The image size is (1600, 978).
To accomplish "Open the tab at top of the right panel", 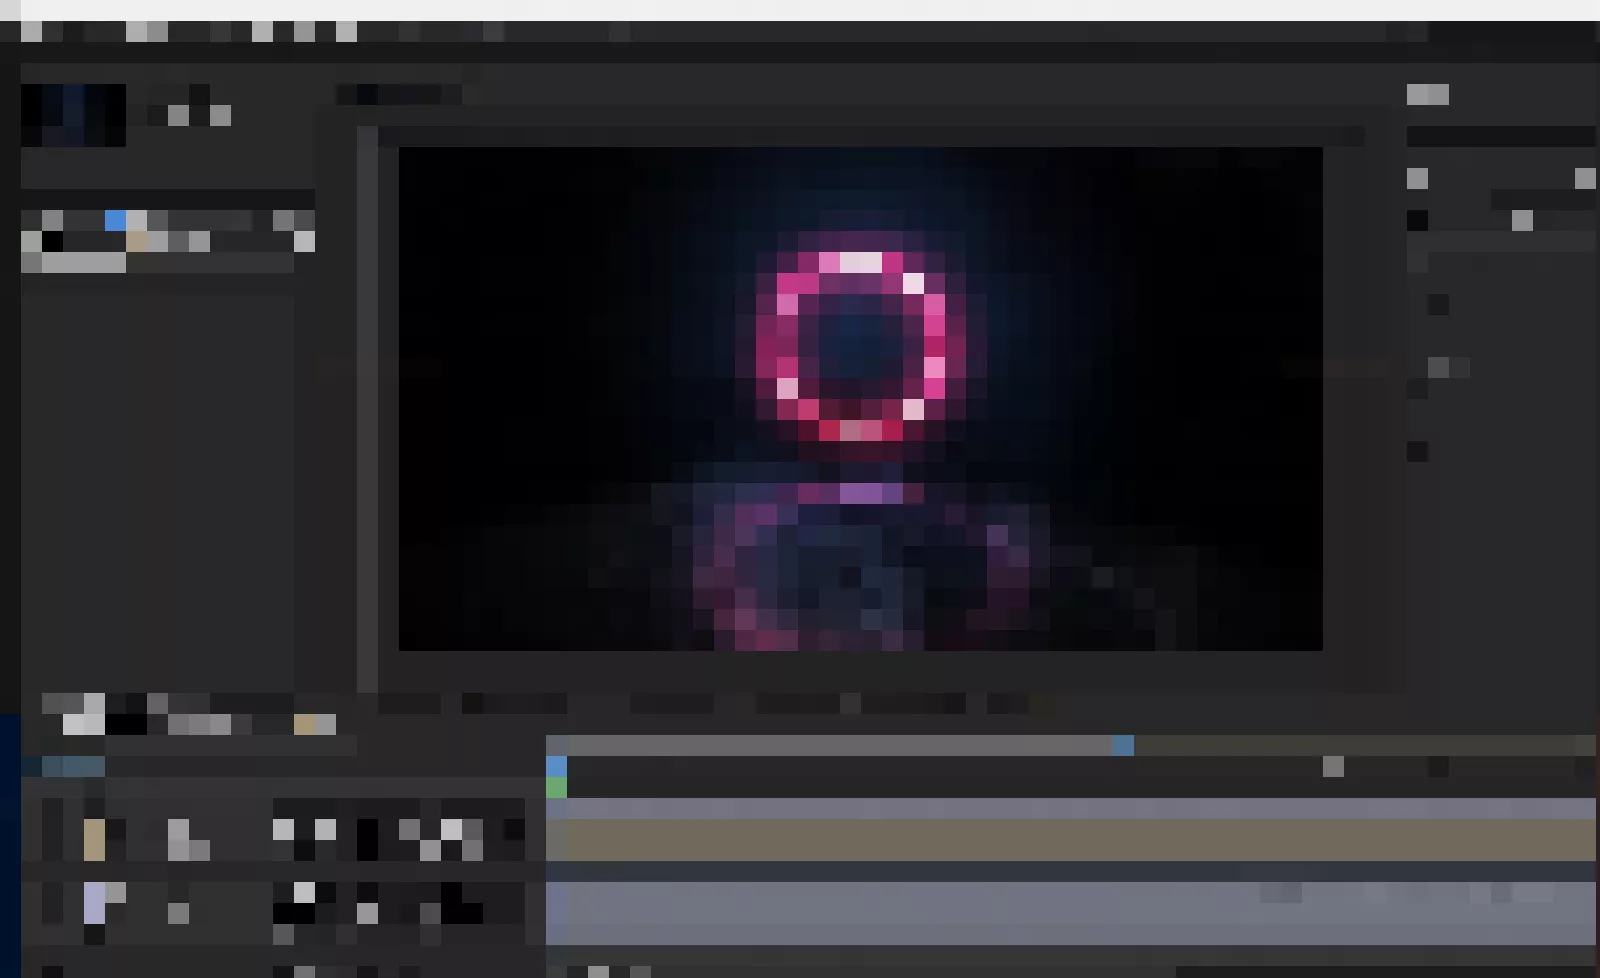I will click(x=1427, y=94).
